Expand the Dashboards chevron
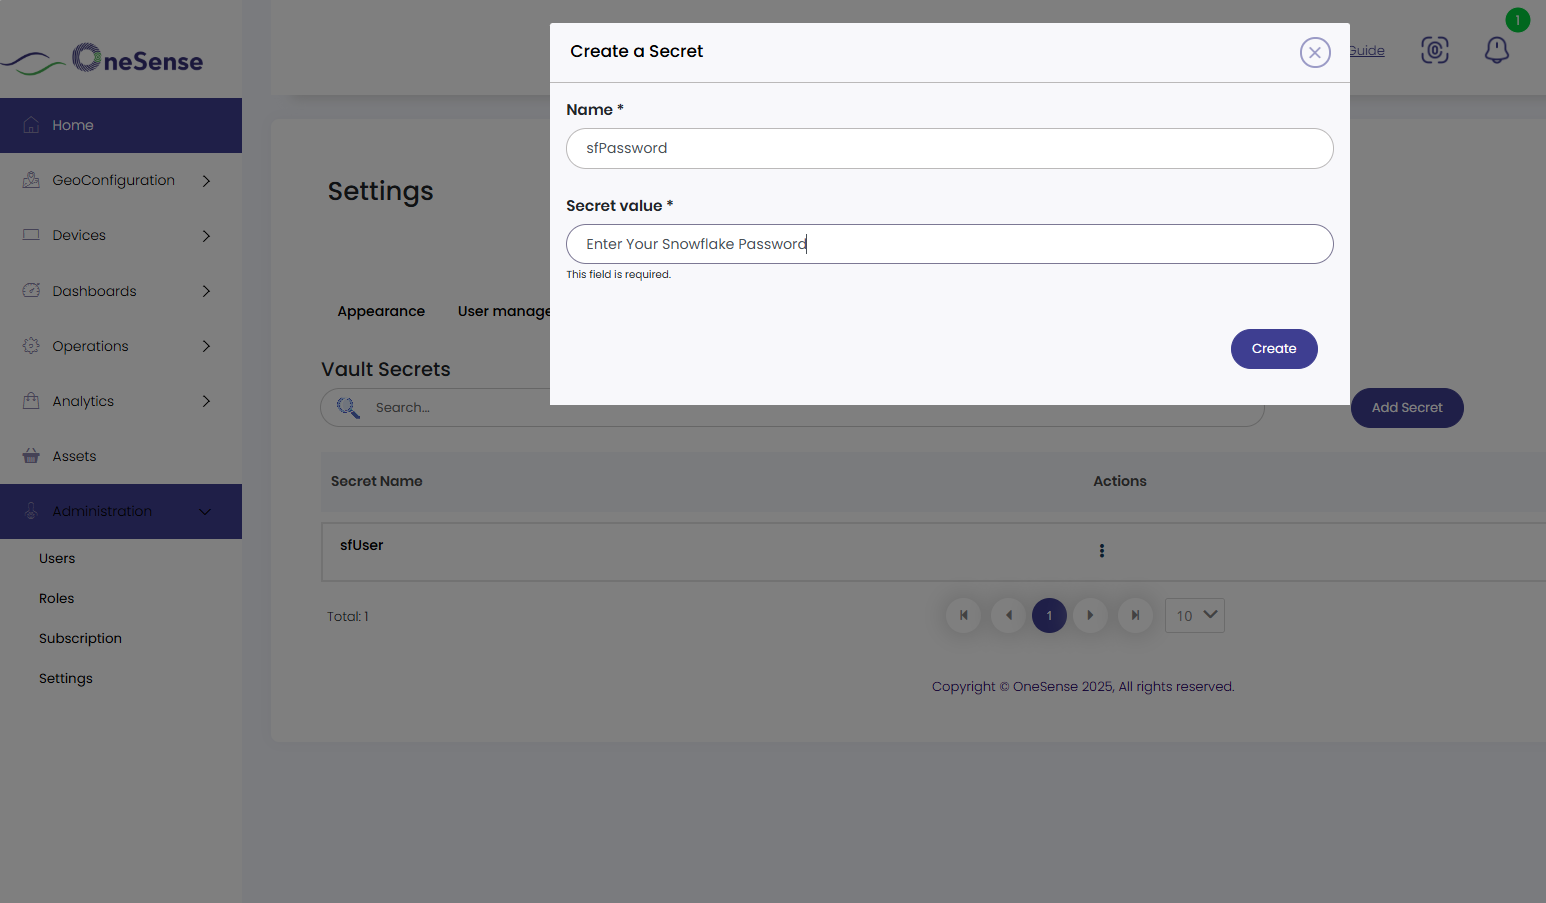The image size is (1546, 903). coord(206,291)
